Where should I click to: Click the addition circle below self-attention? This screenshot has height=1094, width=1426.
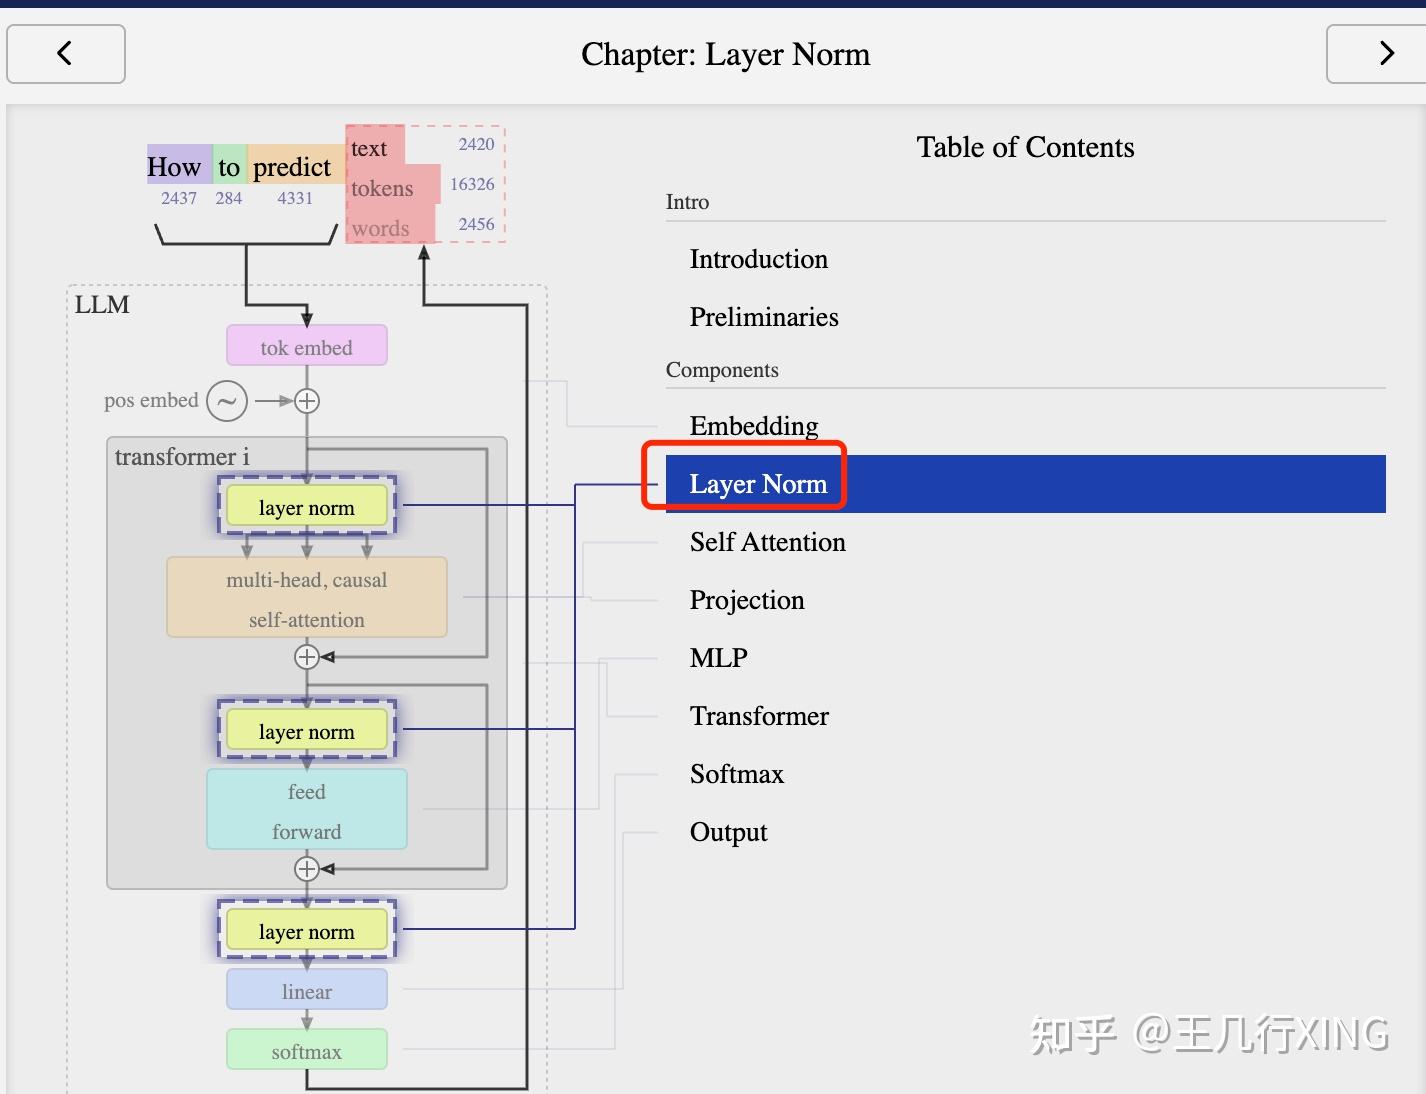click(x=306, y=656)
